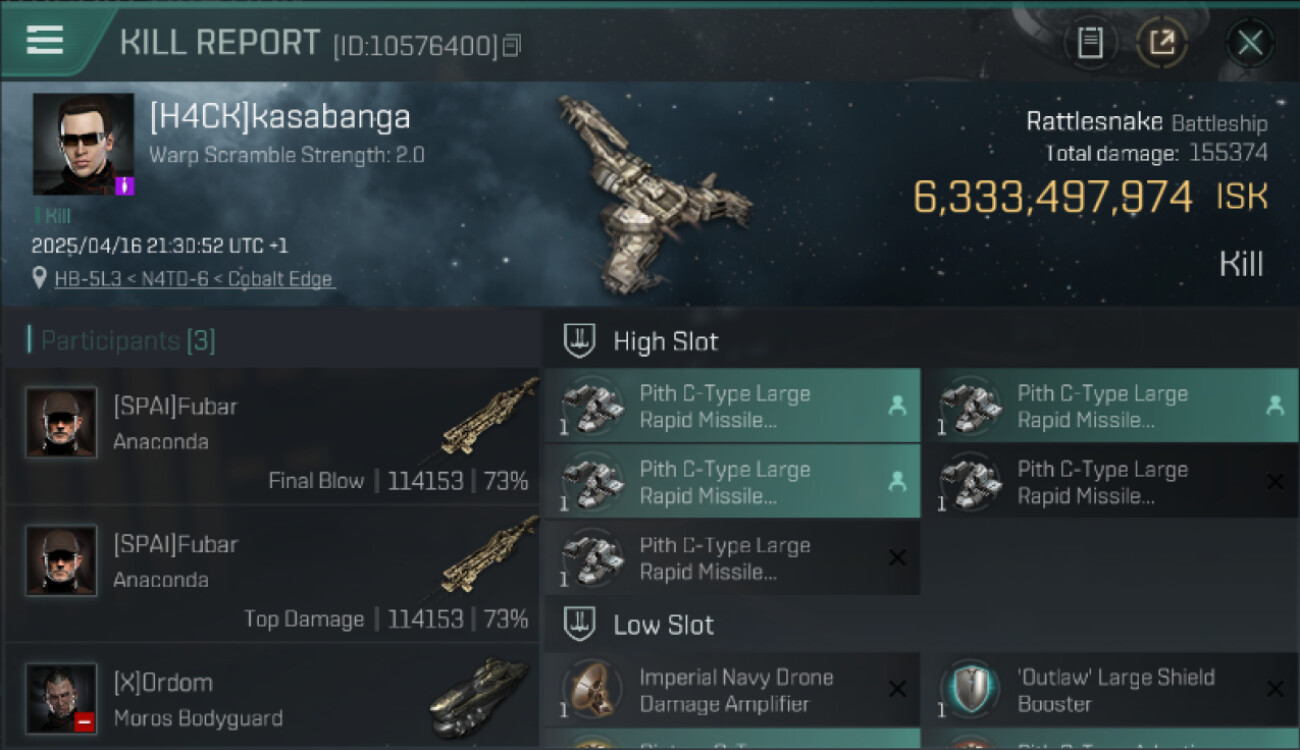Select first dropped Pith C-Type missile launcher
The image size is (1300, 750).
(732, 406)
